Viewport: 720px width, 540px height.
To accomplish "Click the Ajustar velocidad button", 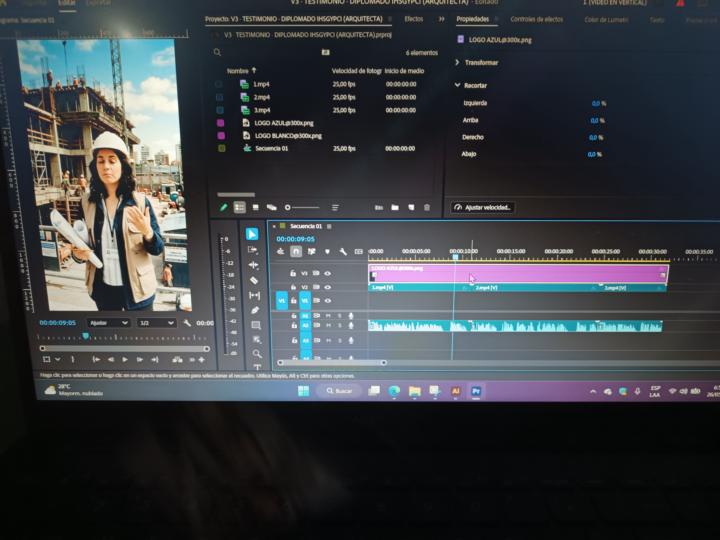I will (483, 208).
